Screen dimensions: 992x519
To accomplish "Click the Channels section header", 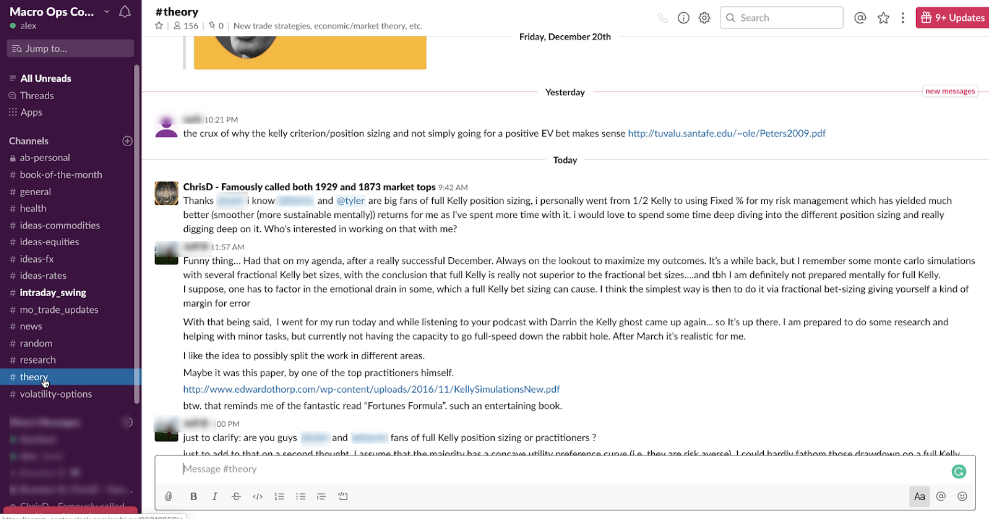I will [28, 141].
